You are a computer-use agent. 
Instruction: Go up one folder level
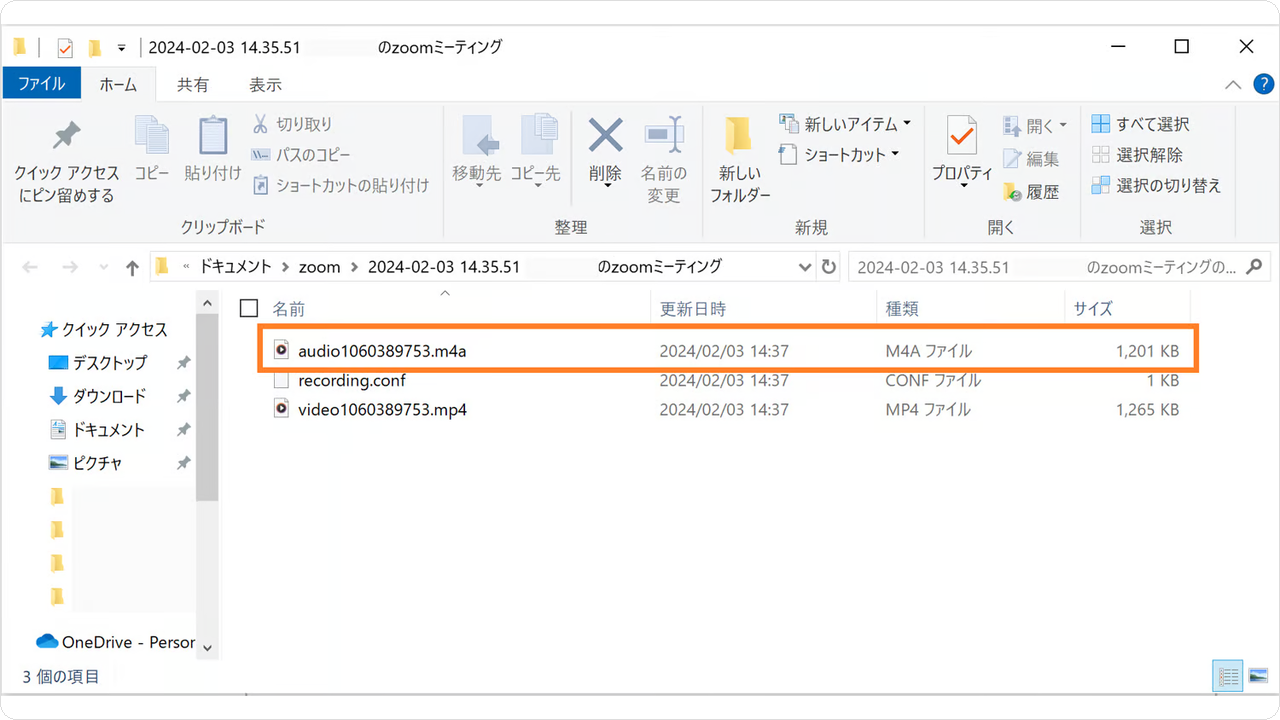pos(132,268)
